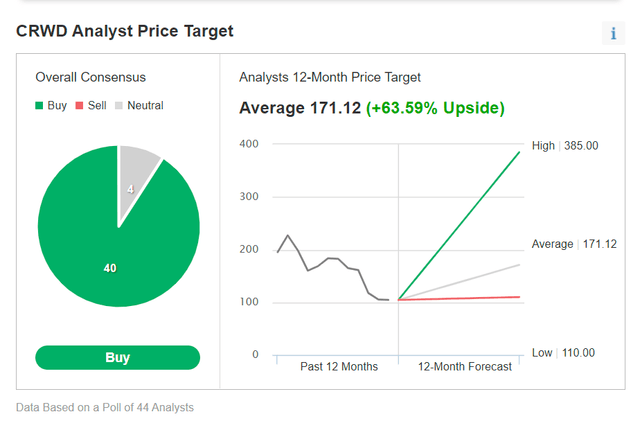Click the green Buy rating button
This screenshot has height=425, width=640.
coord(118,357)
